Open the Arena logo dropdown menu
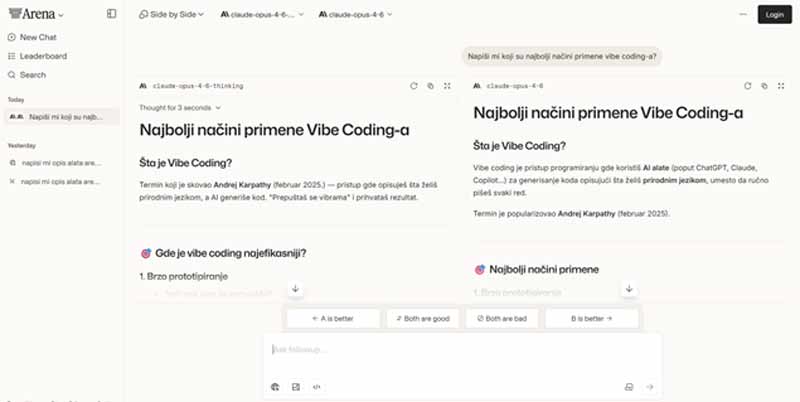 (x=34, y=15)
